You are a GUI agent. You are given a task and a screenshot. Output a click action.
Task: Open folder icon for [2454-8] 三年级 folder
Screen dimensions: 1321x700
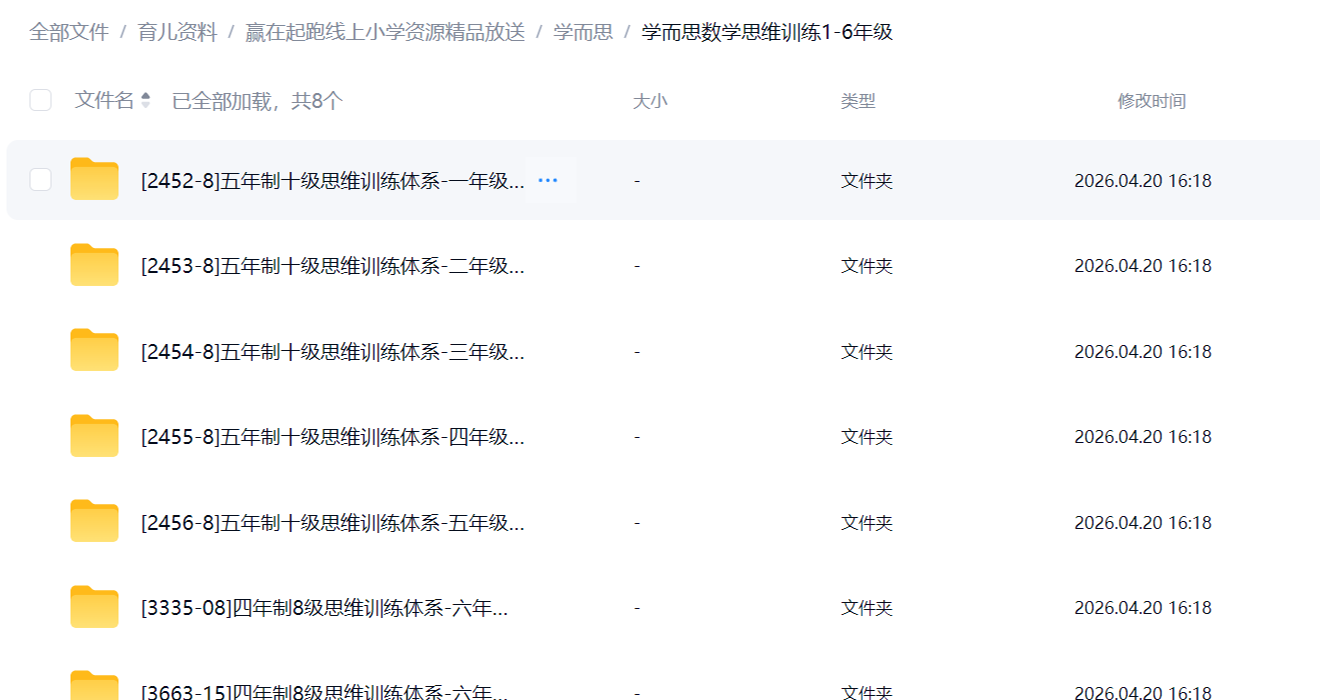tap(94, 350)
